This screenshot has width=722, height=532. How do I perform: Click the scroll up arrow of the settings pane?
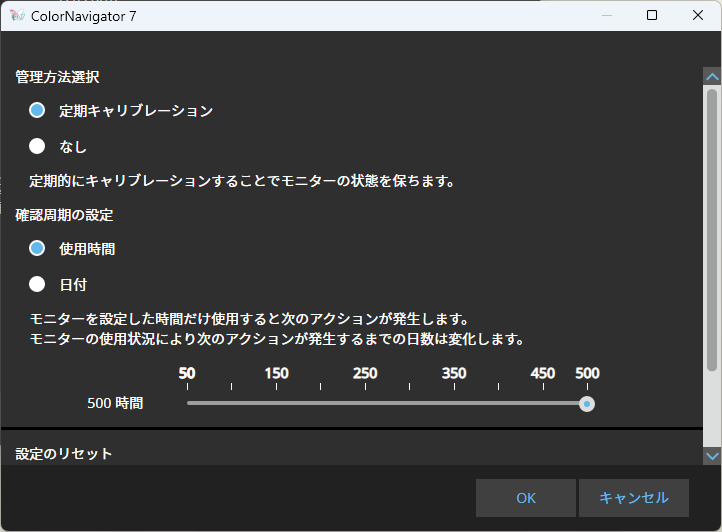[712, 76]
